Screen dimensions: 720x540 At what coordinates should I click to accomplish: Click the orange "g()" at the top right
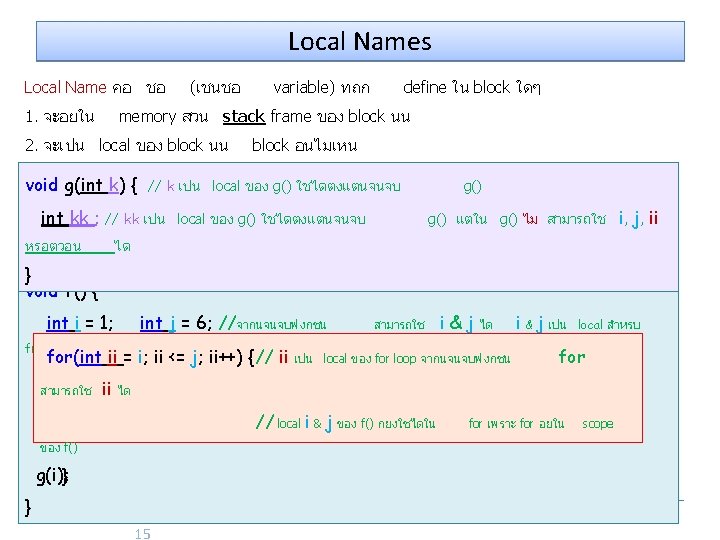472,186
